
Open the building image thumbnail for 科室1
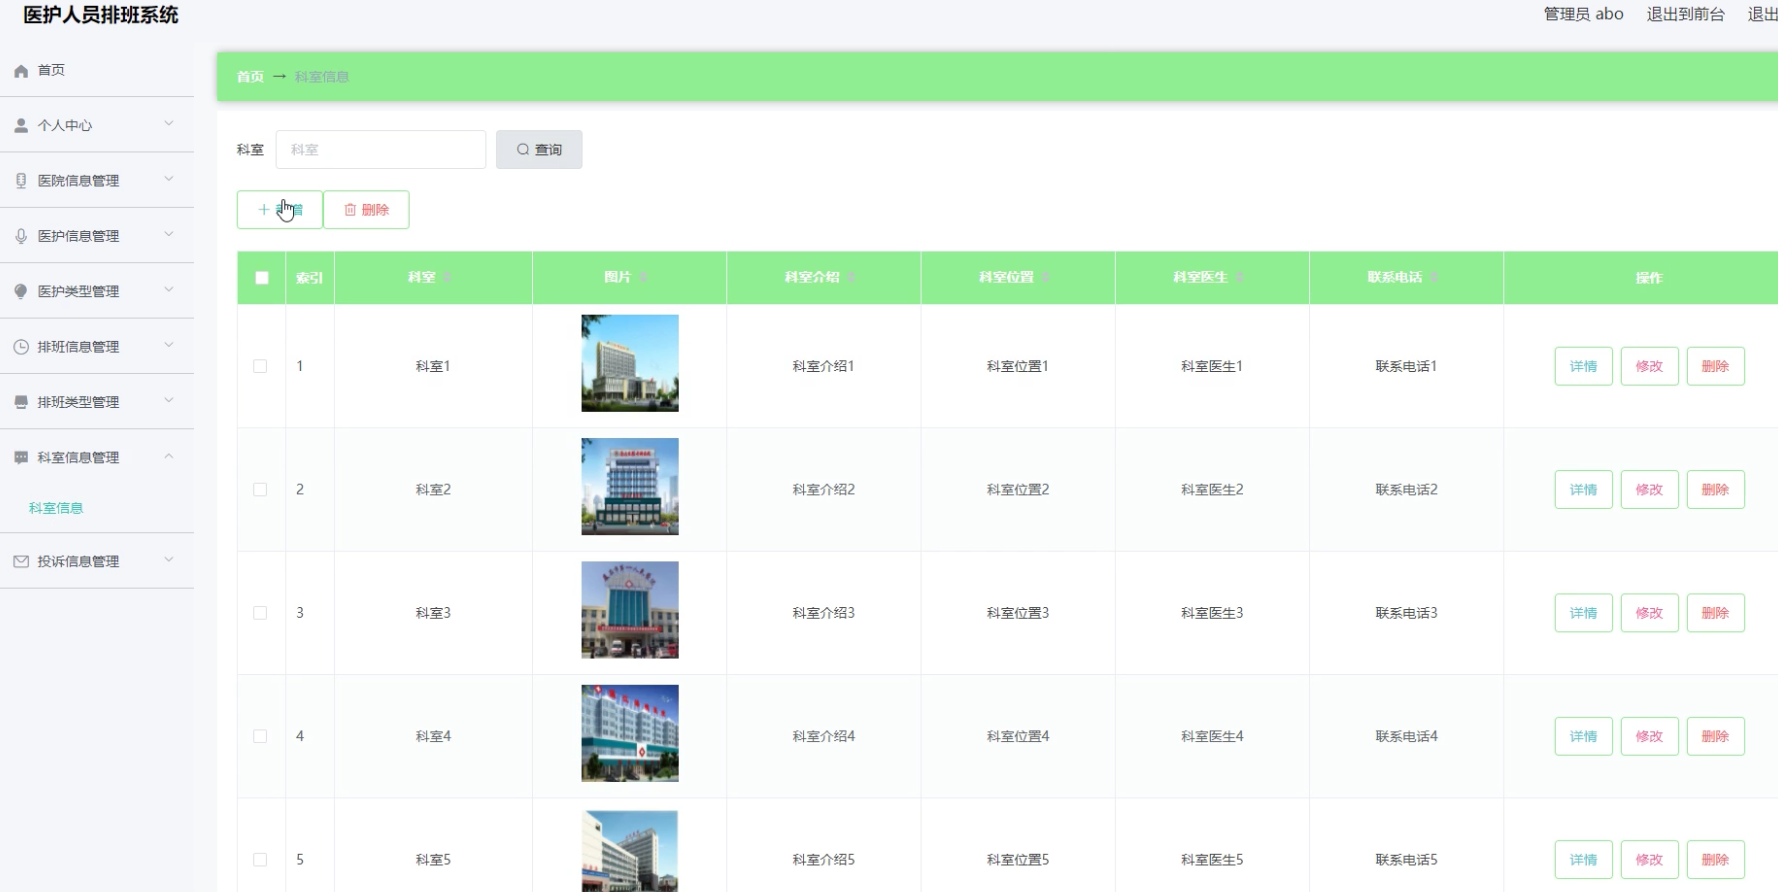[x=630, y=363]
